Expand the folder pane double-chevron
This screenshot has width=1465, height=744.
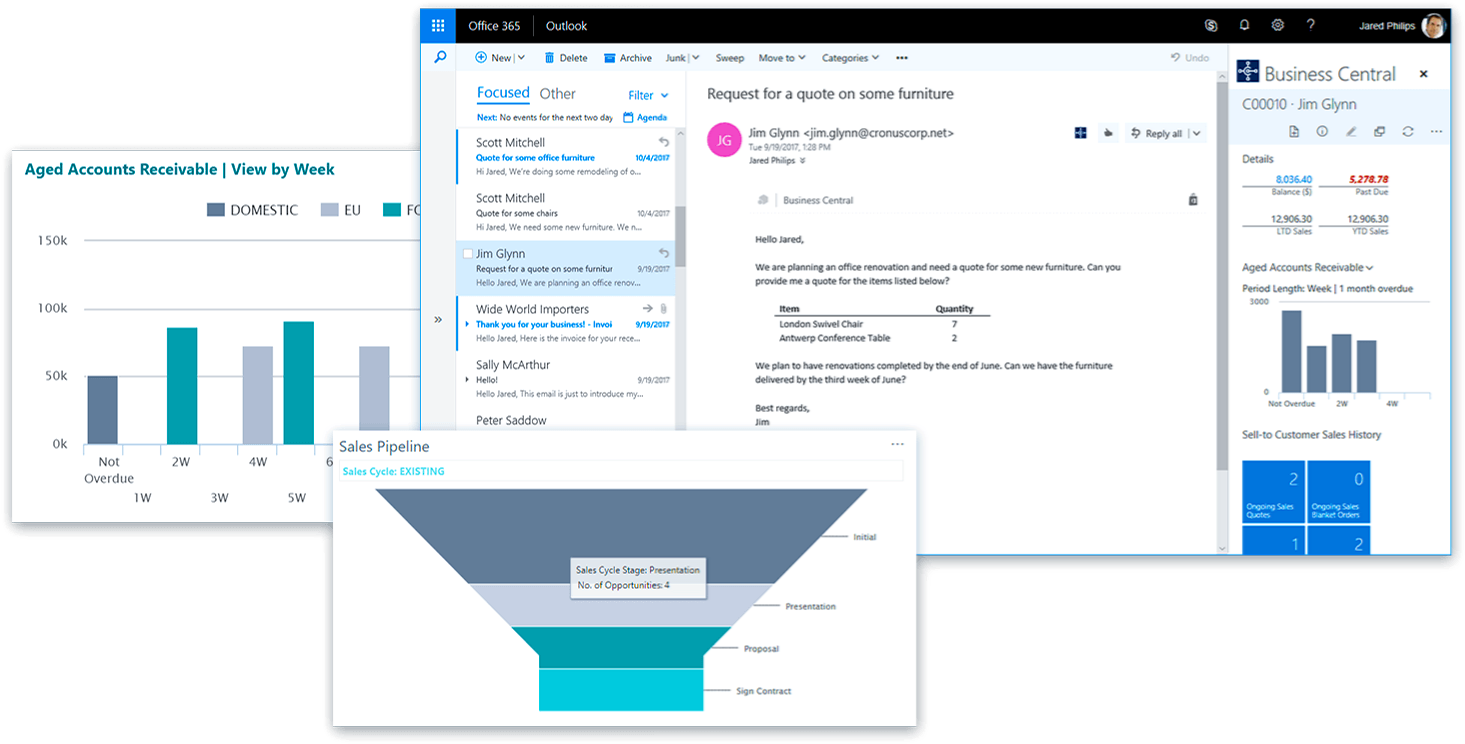pos(438,320)
